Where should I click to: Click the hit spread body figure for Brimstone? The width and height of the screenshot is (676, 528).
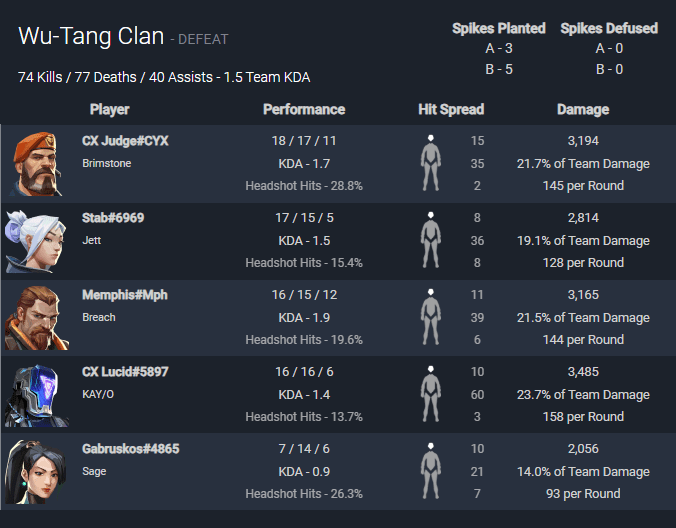[431, 163]
